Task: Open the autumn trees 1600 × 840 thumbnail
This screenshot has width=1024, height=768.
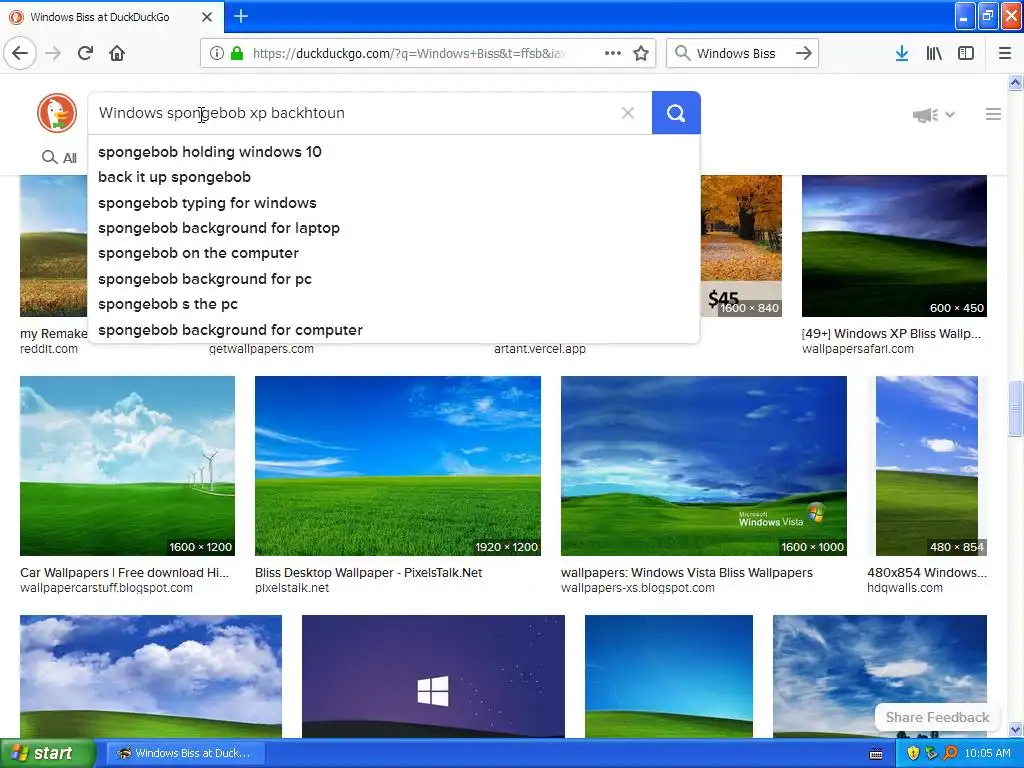Action: coord(741,246)
